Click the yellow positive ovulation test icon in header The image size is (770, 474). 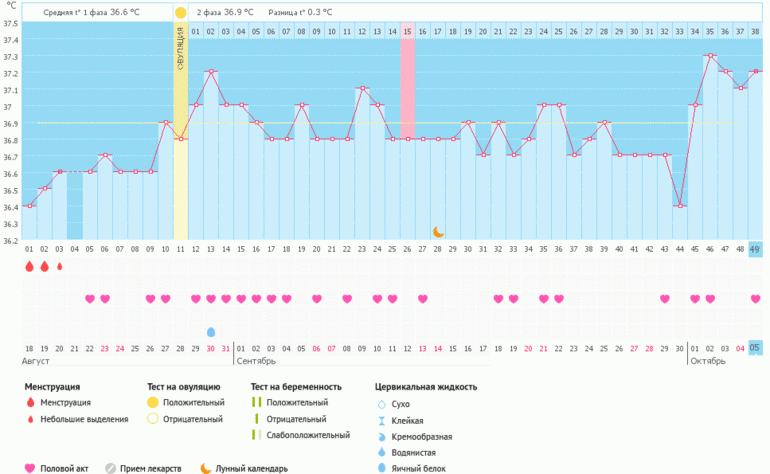180,13
